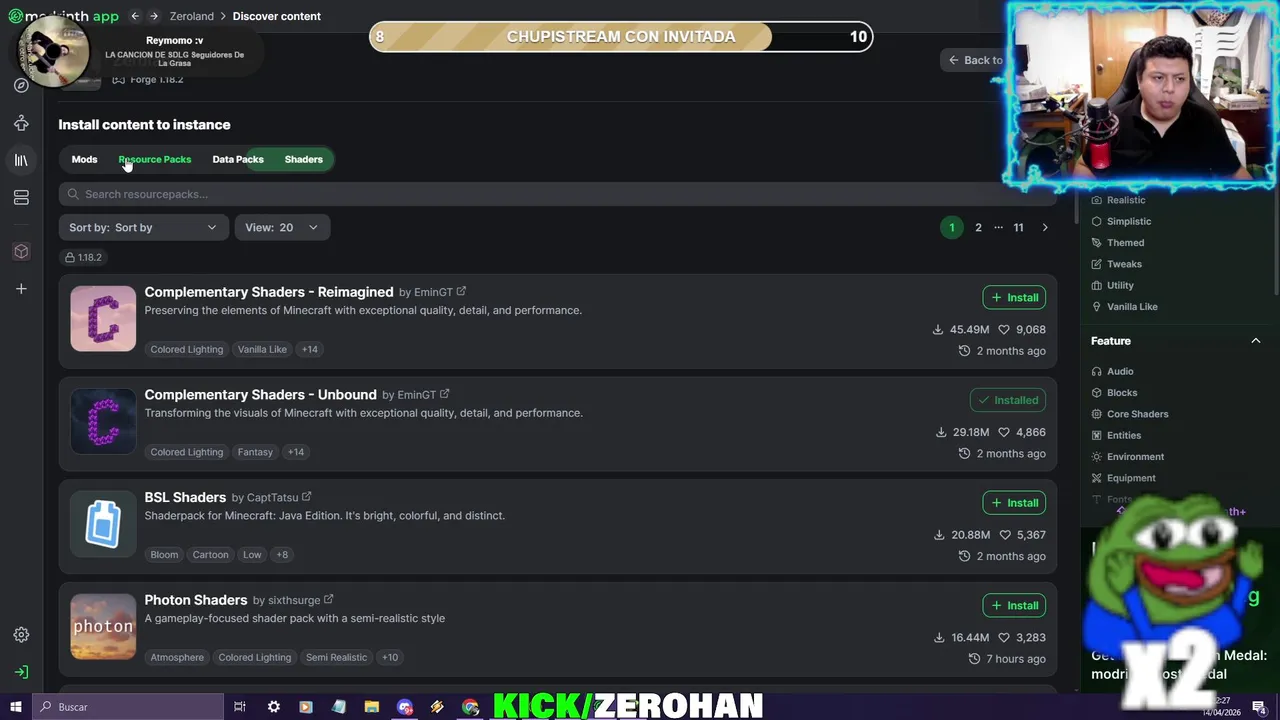Switch to the Data Packs tab
1280x720 pixels.
[x=238, y=159]
